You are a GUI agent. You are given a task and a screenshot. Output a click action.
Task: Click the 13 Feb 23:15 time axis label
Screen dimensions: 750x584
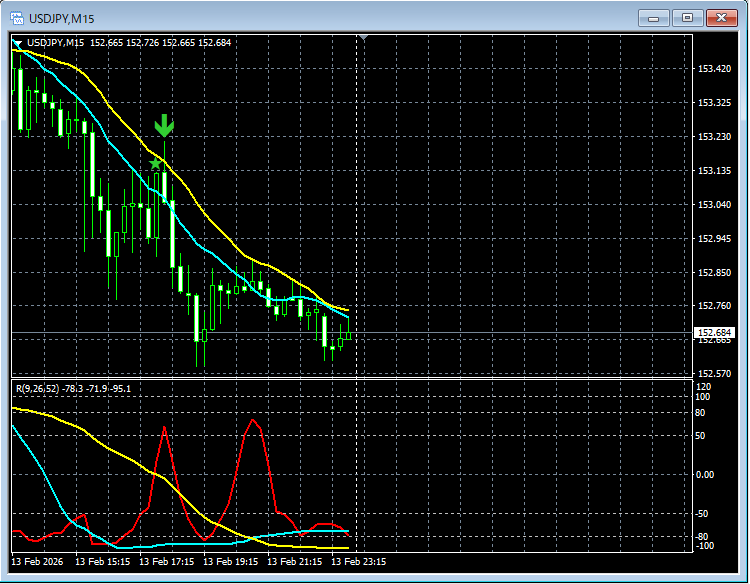pyautogui.click(x=359, y=562)
